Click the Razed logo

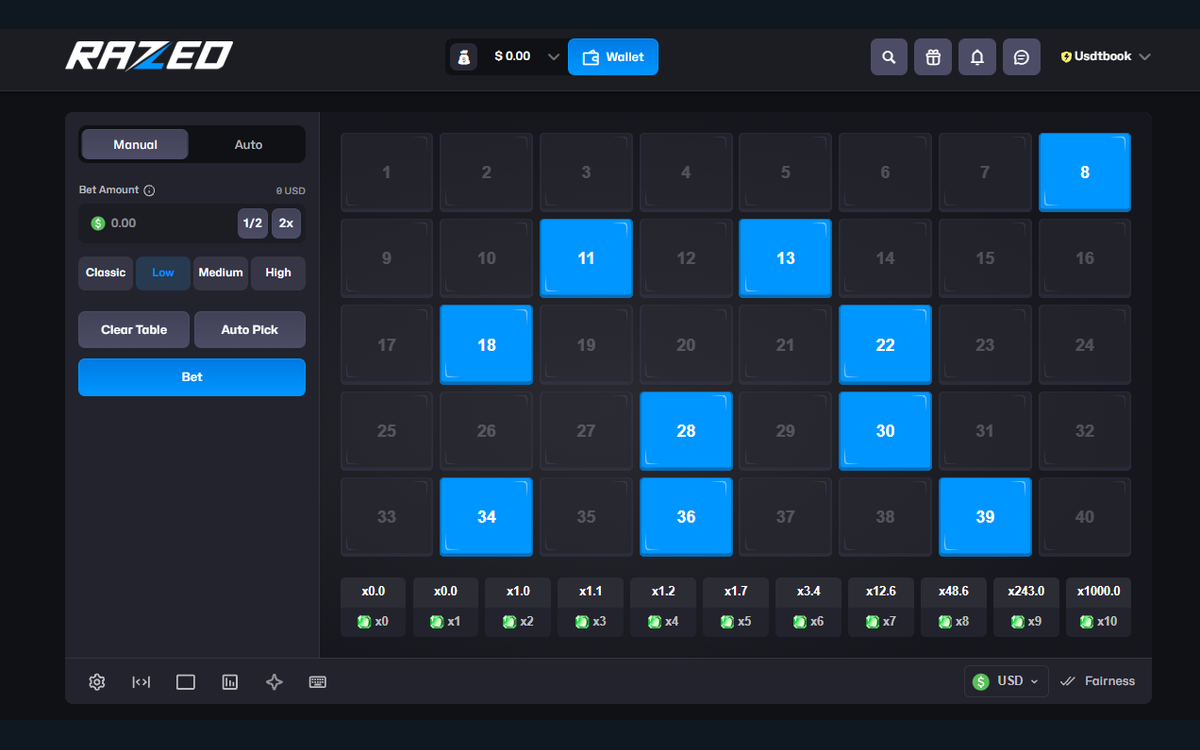[x=149, y=56]
